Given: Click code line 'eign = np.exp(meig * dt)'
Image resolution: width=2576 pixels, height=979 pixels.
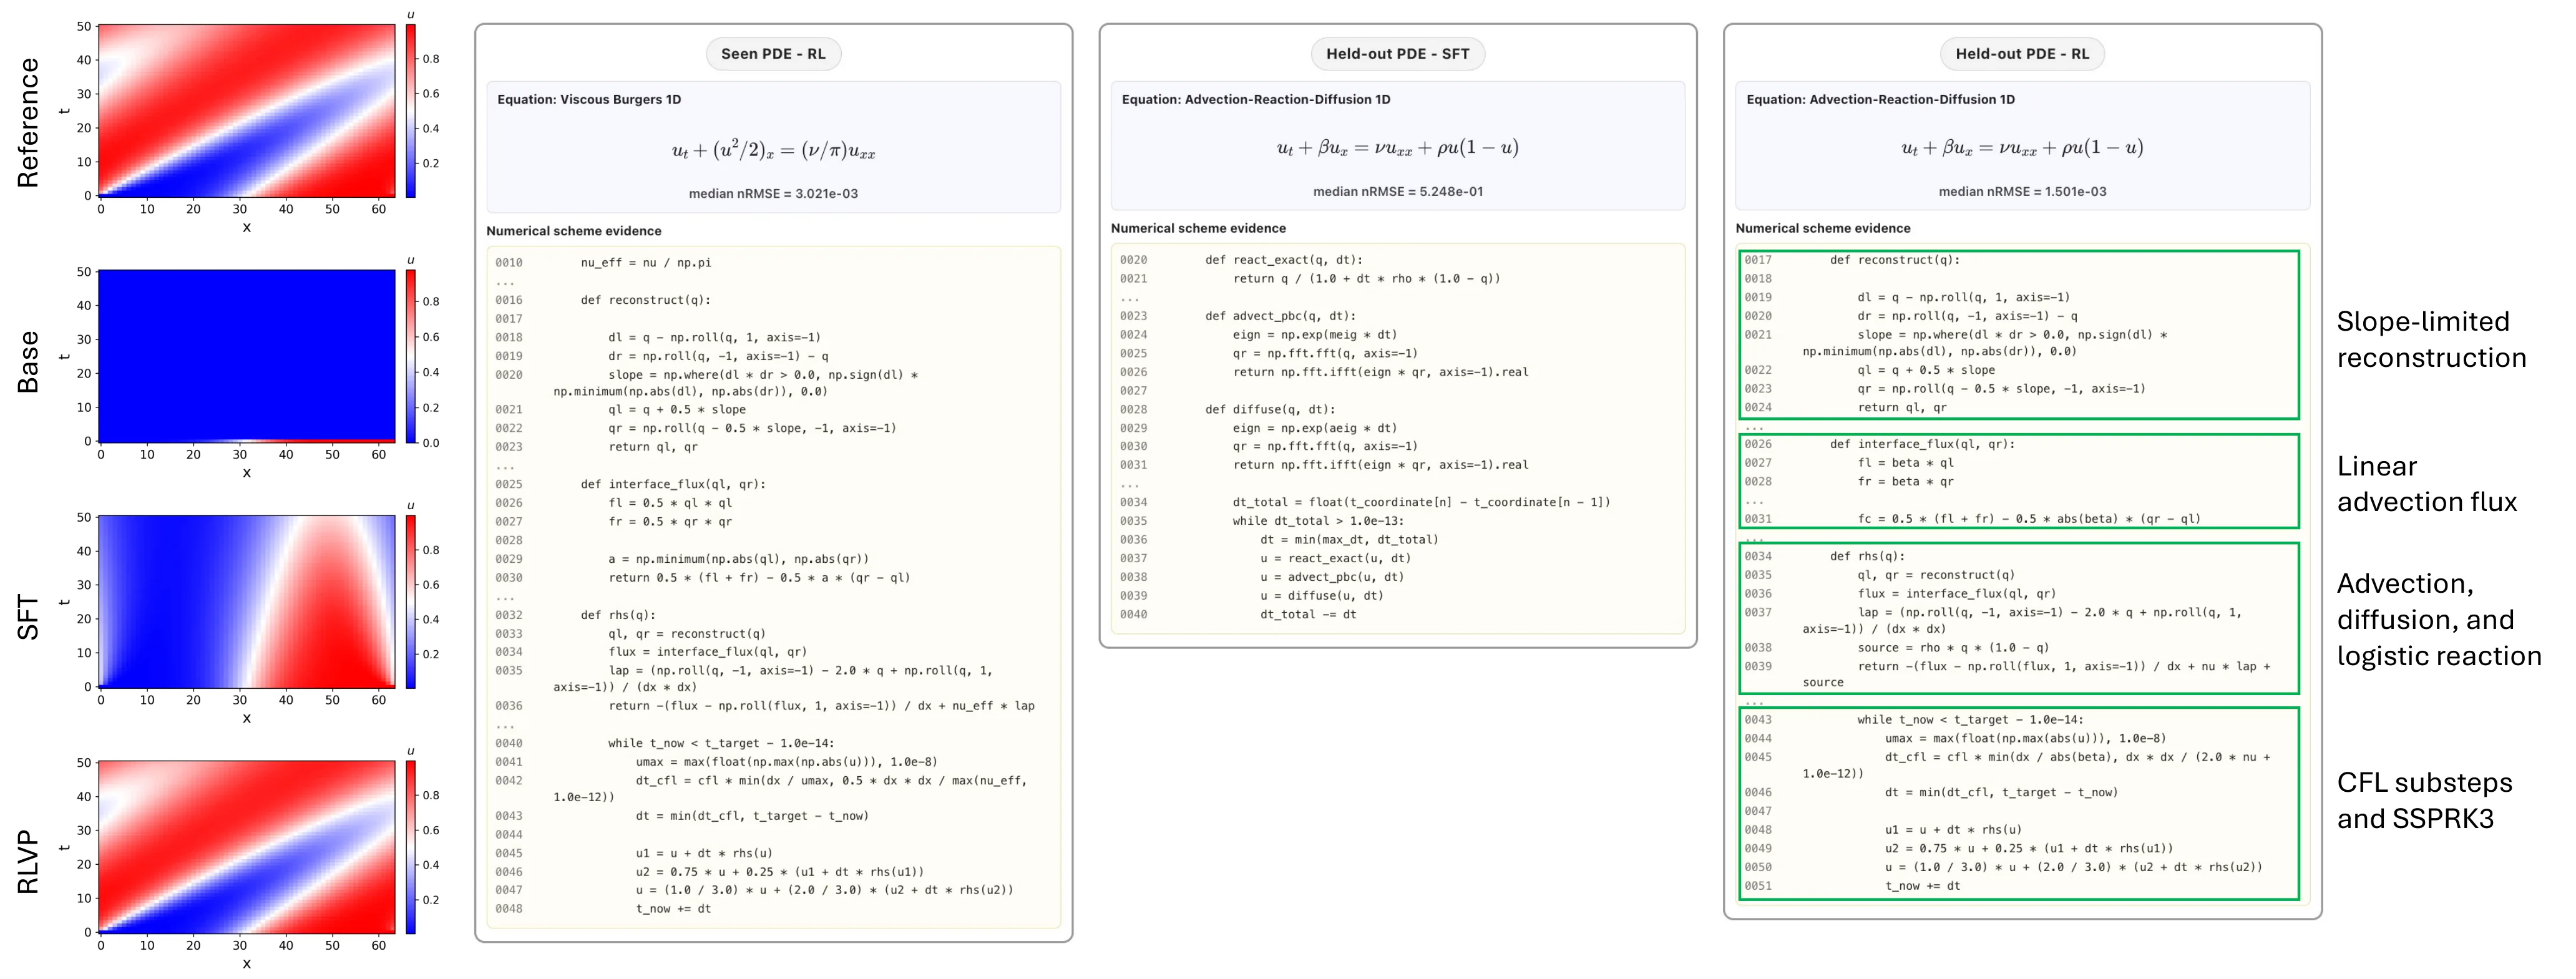Looking at the screenshot, I should coord(1314,335).
